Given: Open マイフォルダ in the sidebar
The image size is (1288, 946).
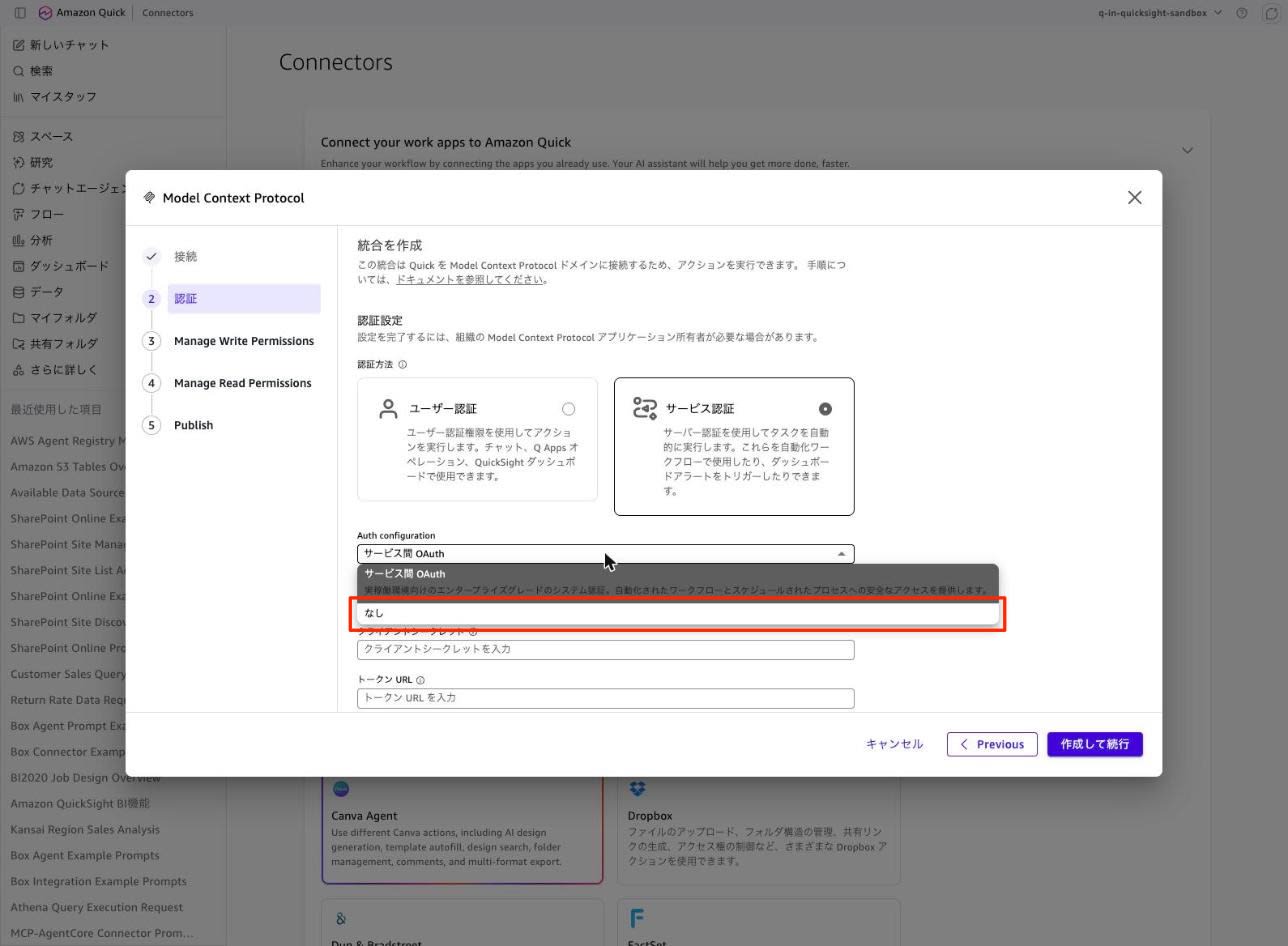Looking at the screenshot, I should [62, 318].
